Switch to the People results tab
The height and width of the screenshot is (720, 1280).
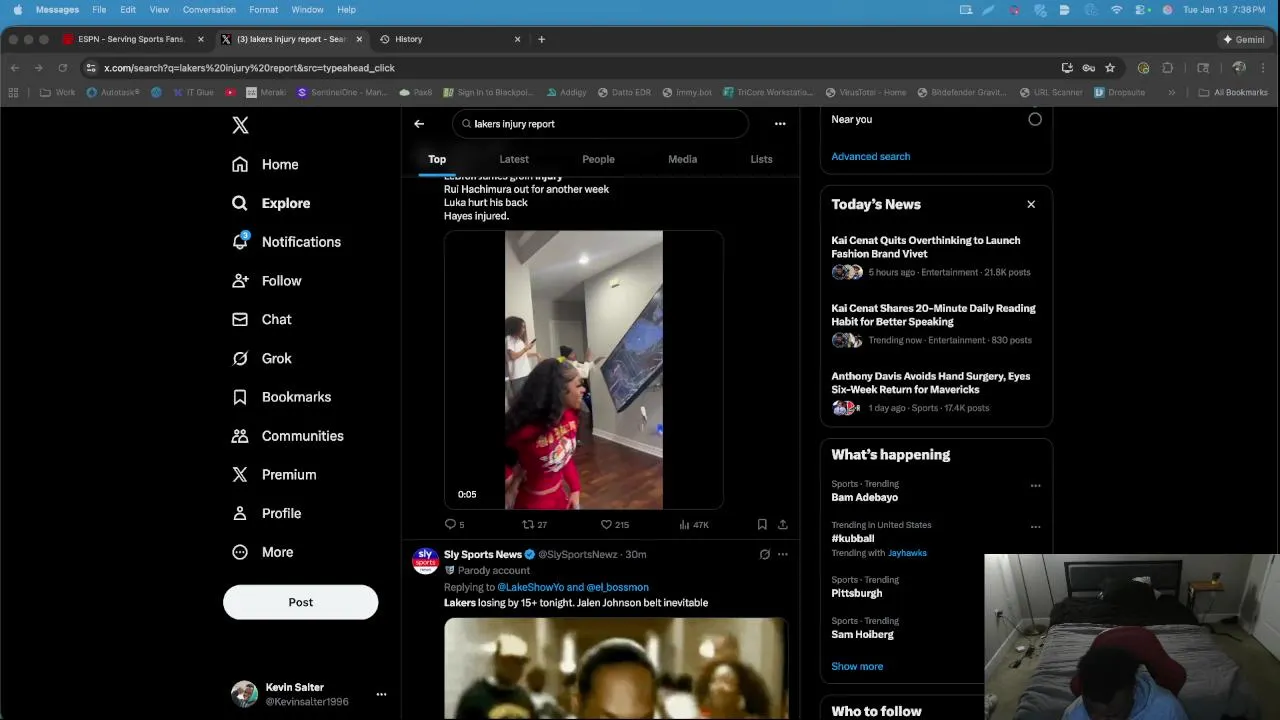598,159
